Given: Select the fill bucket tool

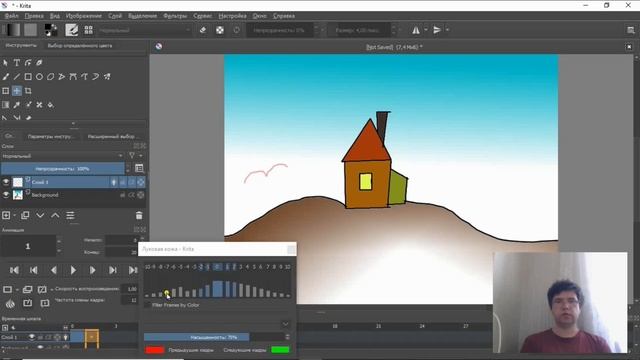Looking at the screenshot, I should coord(51,105).
